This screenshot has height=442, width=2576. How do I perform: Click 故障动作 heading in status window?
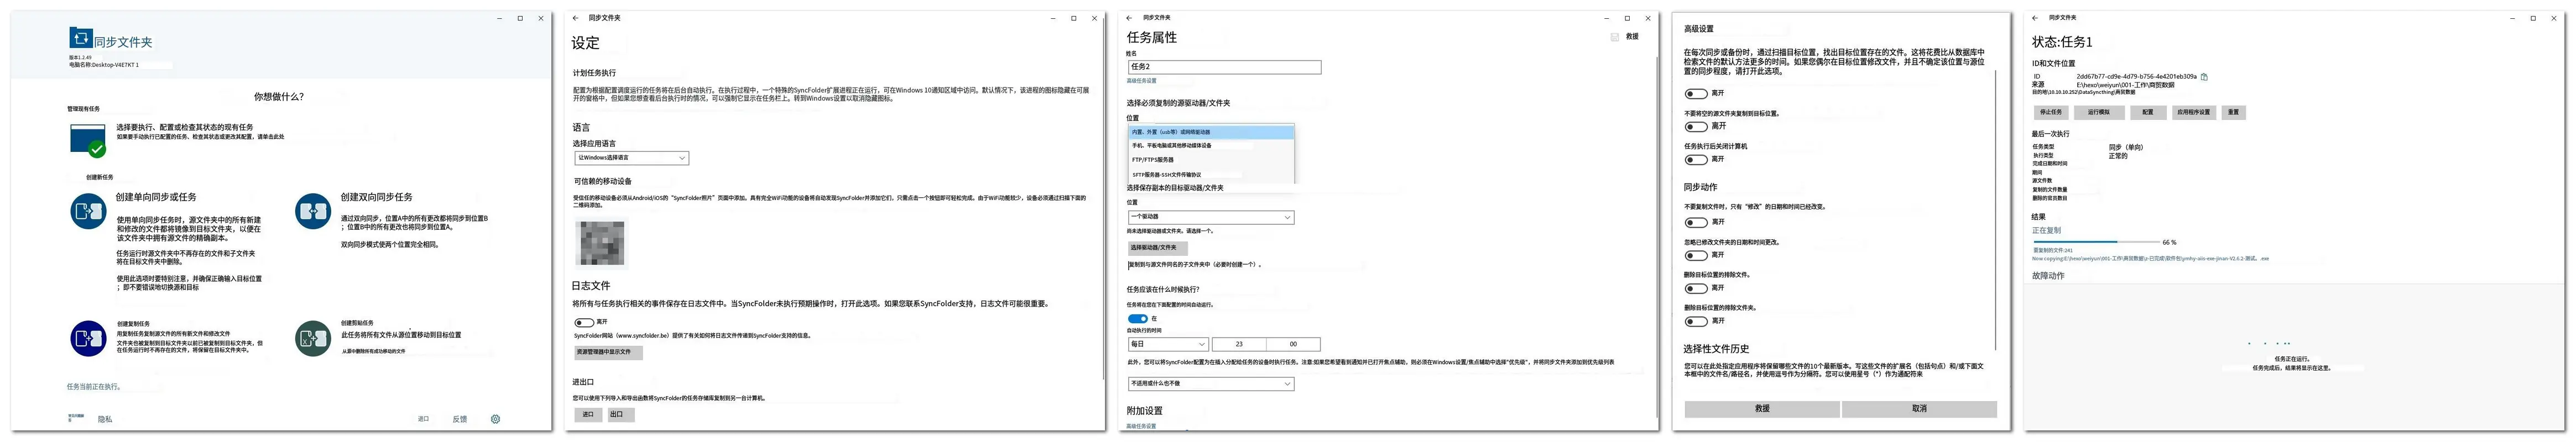click(2048, 276)
